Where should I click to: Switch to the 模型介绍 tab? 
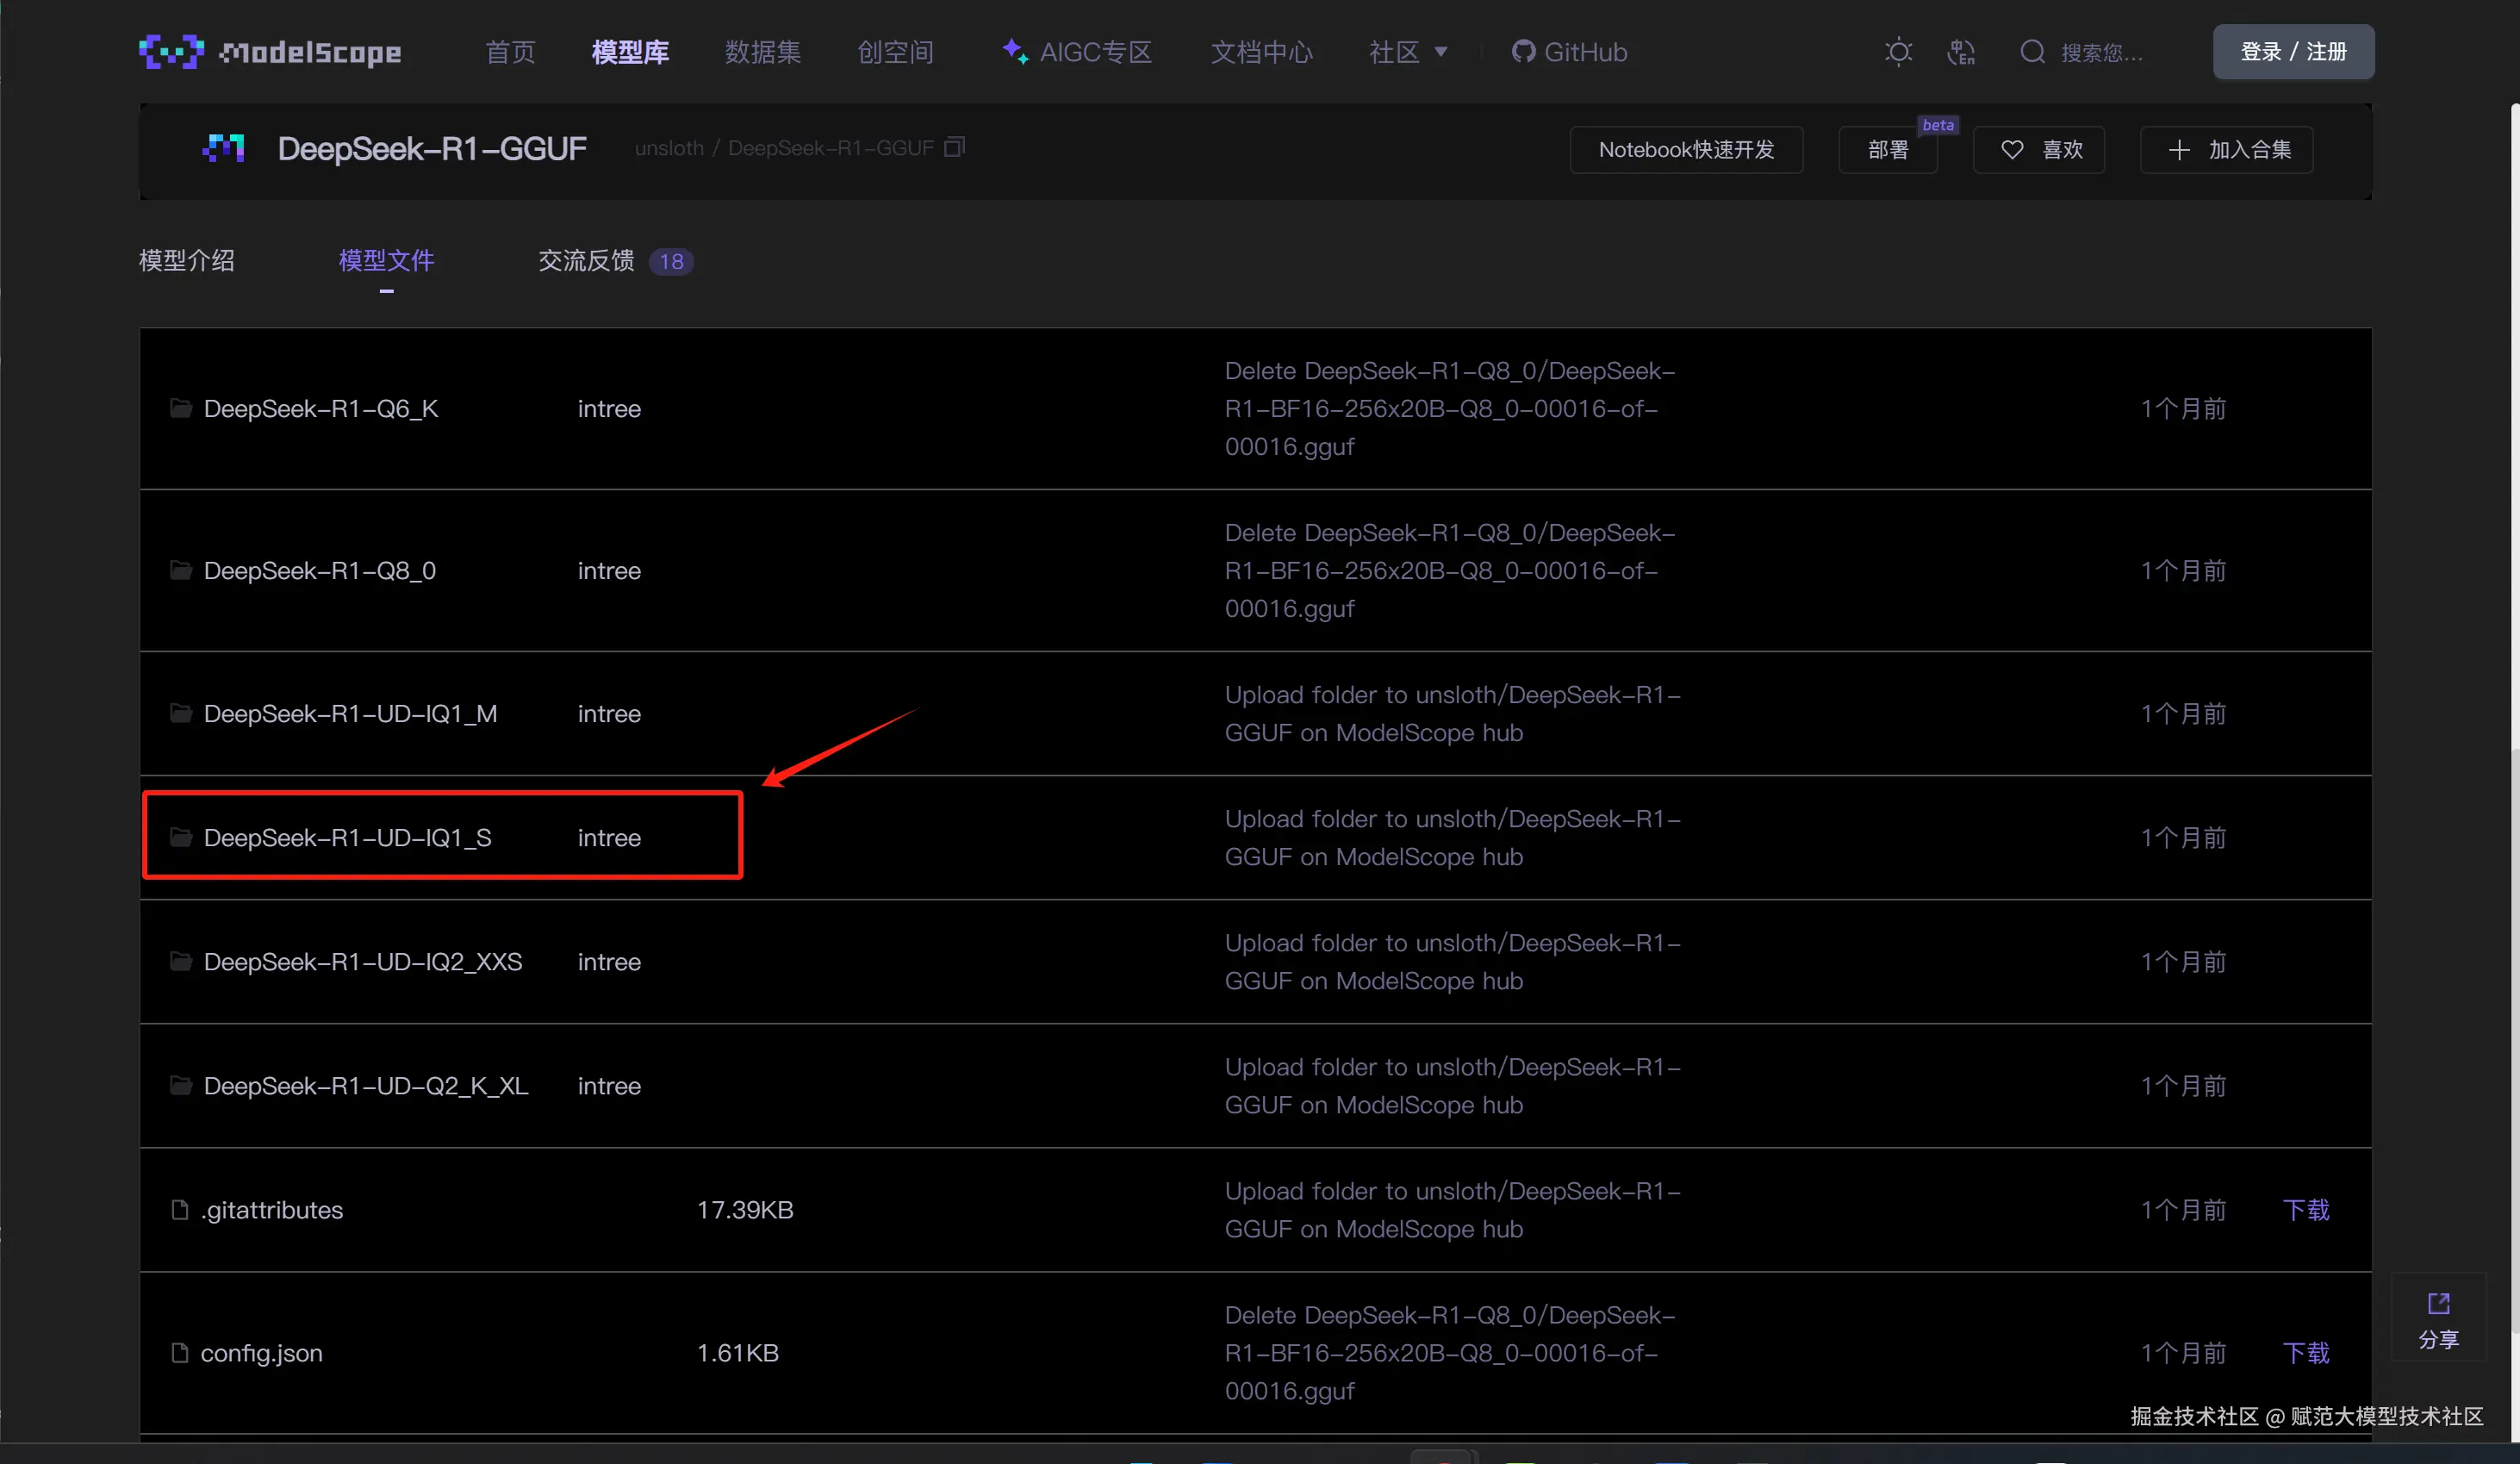pos(187,261)
